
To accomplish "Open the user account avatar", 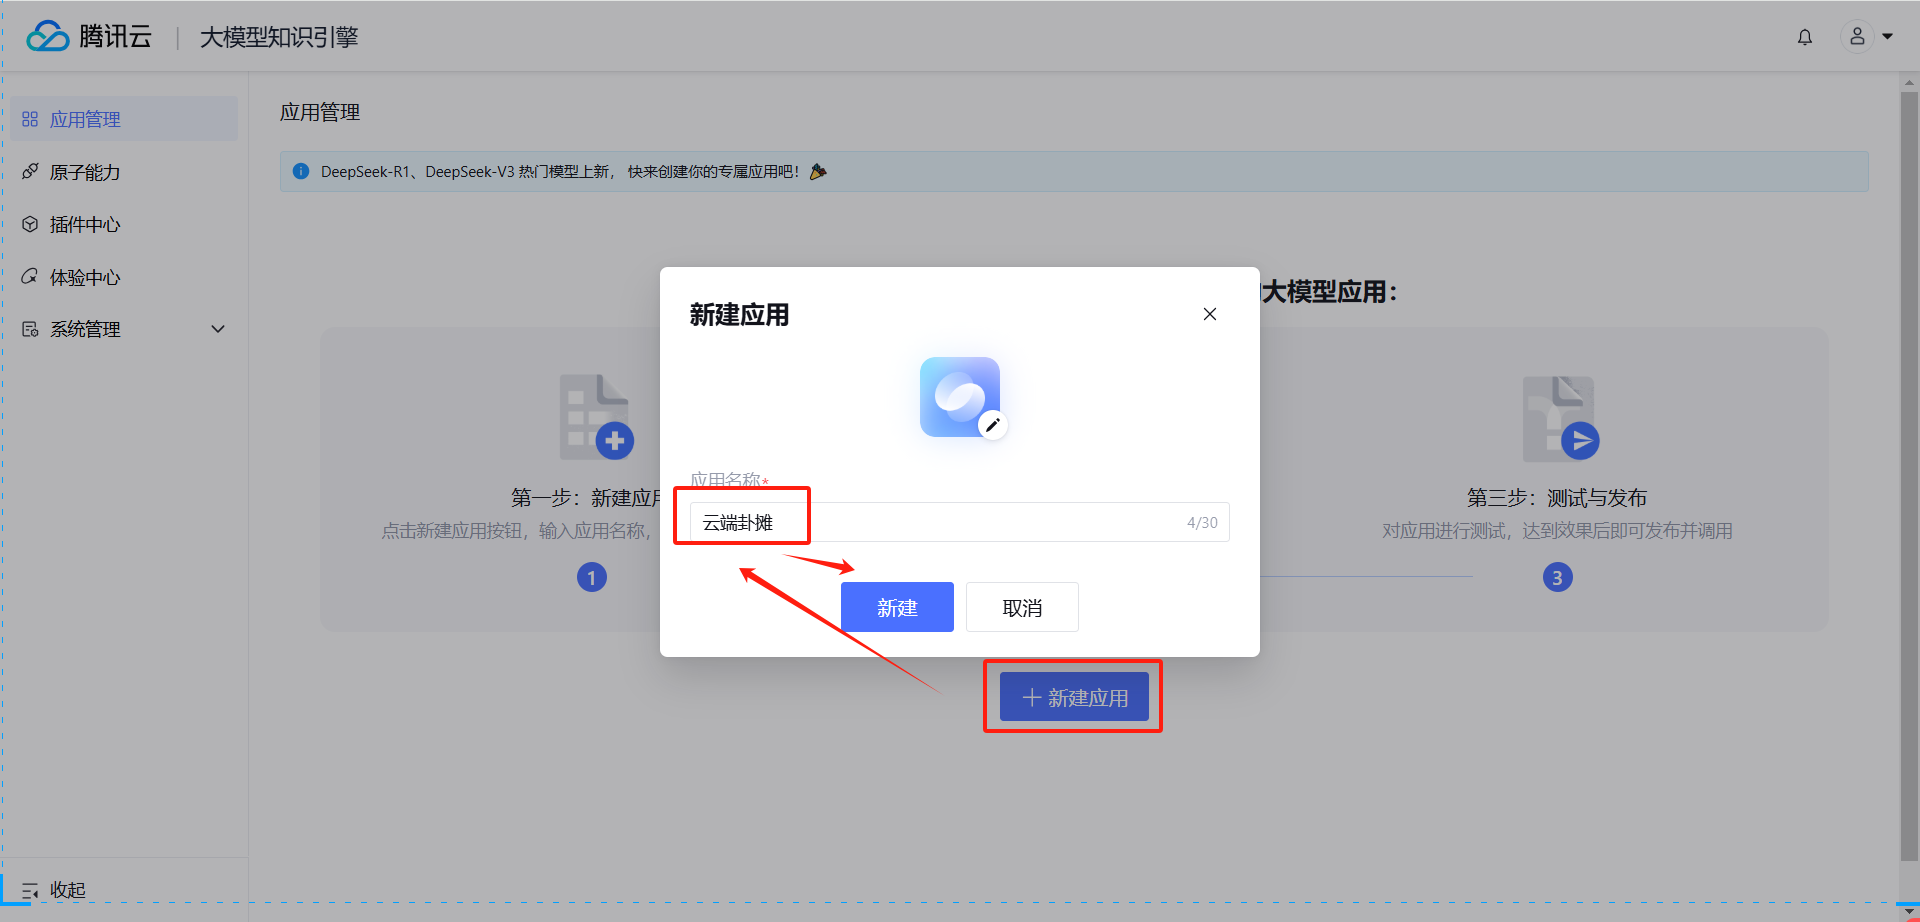I will coord(1857,36).
